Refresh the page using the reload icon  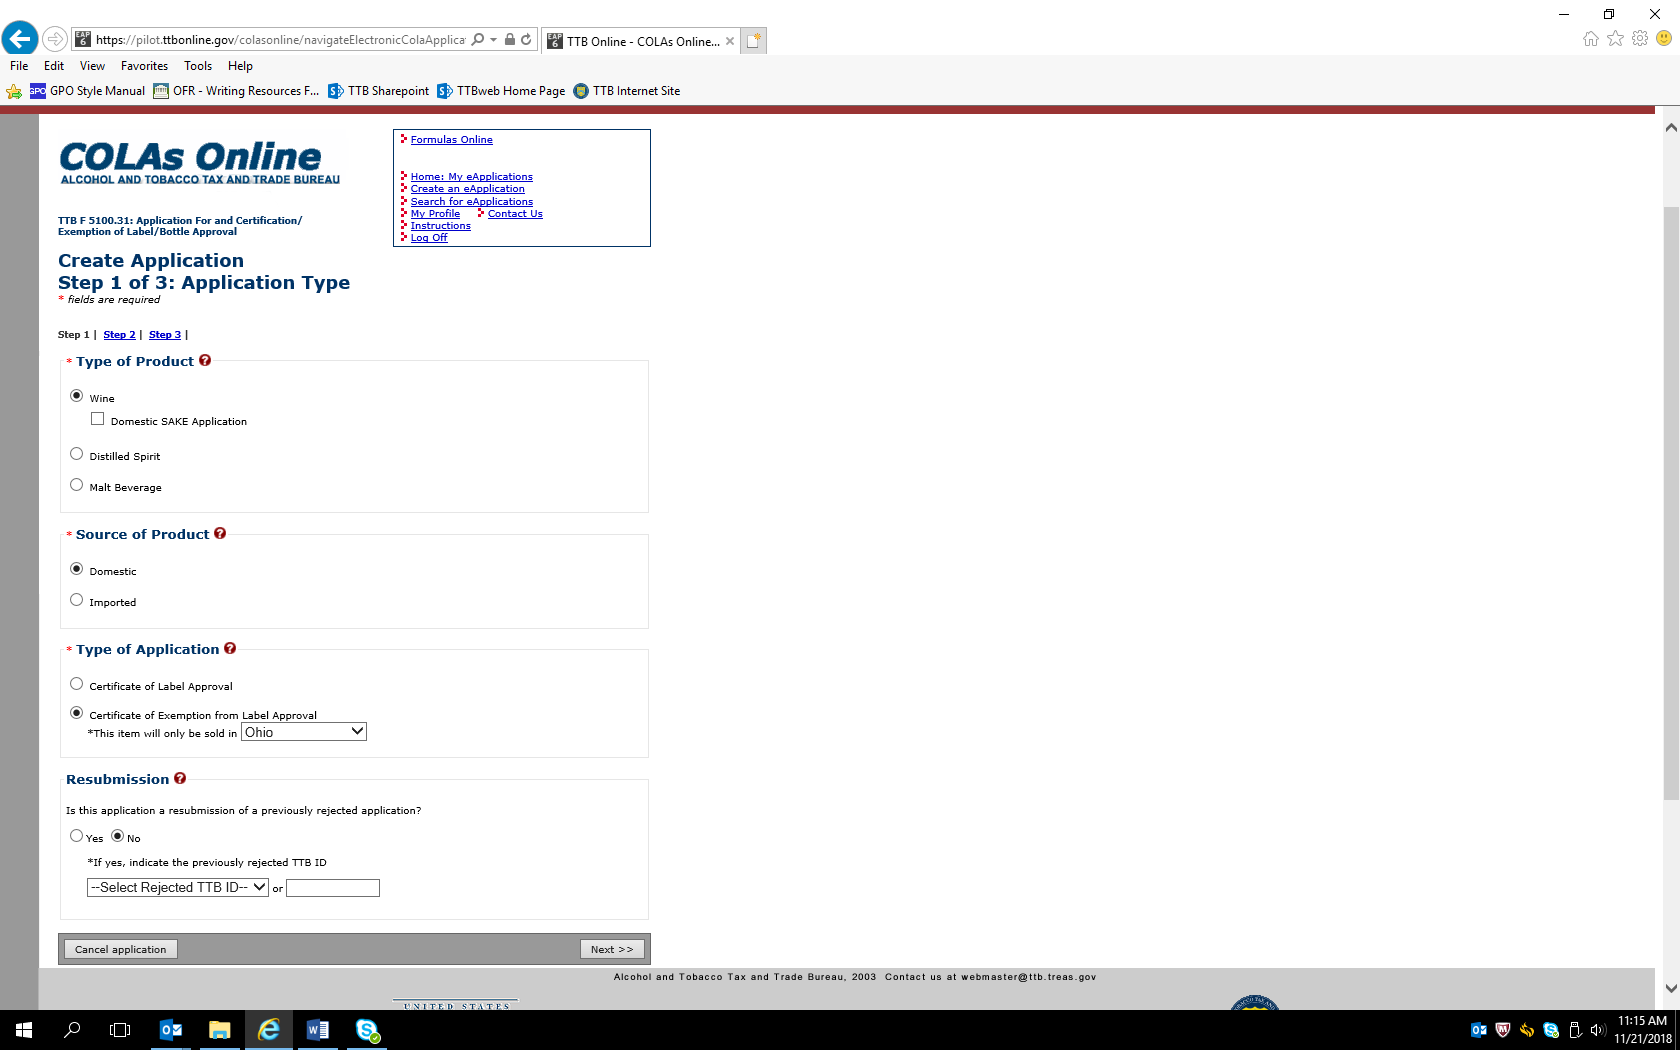point(526,40)
